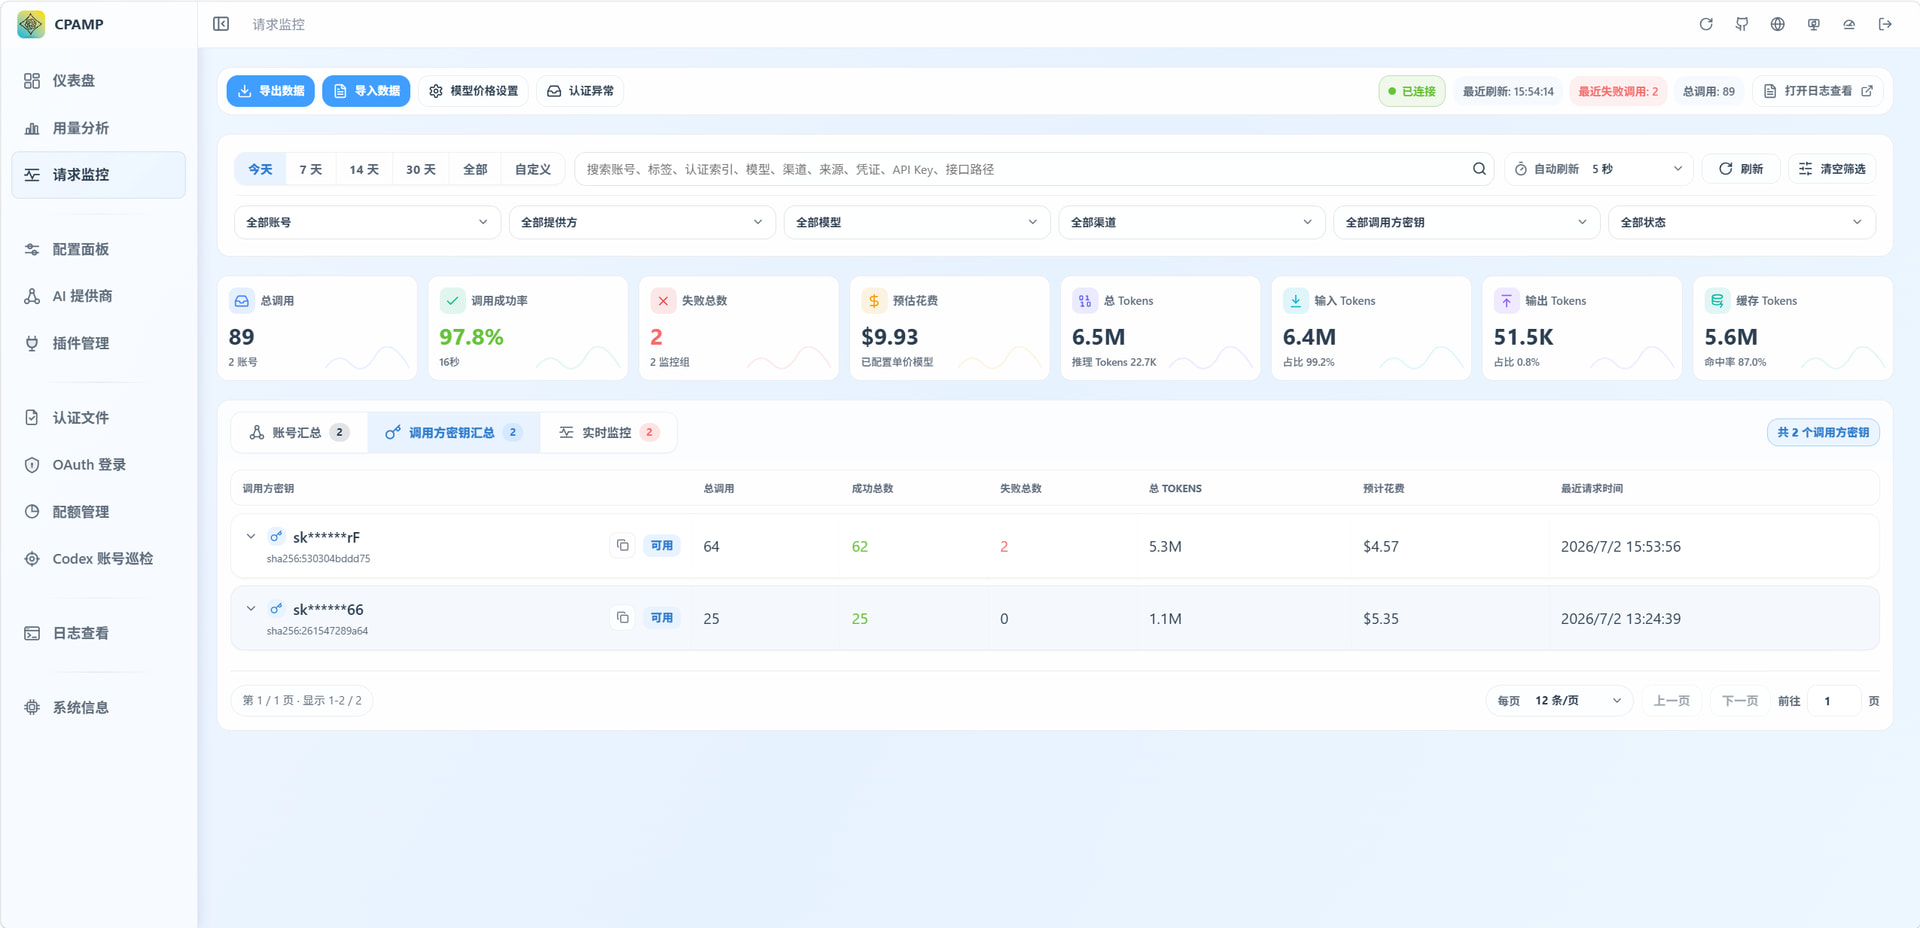This screenshot has height=928, width=1920.
Task: Open Codex 账号巡检 via its sidebar icon
Action: (x=32, y=559)
